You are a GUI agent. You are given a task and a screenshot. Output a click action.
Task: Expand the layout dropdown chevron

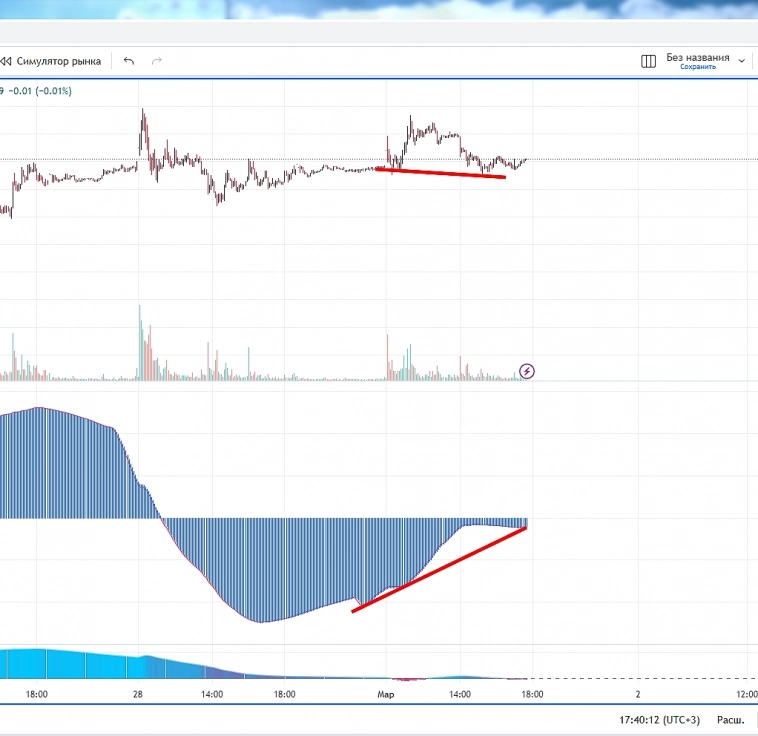[x=741, y=61]
